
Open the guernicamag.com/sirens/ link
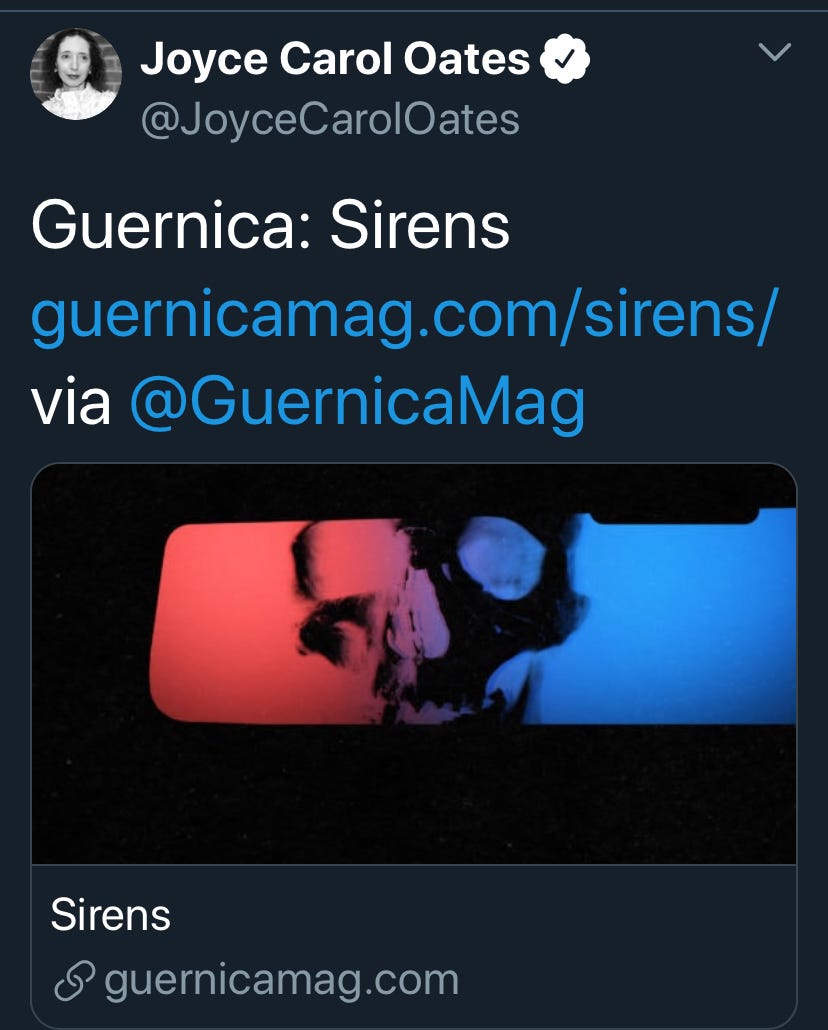(x=405, y=316)
